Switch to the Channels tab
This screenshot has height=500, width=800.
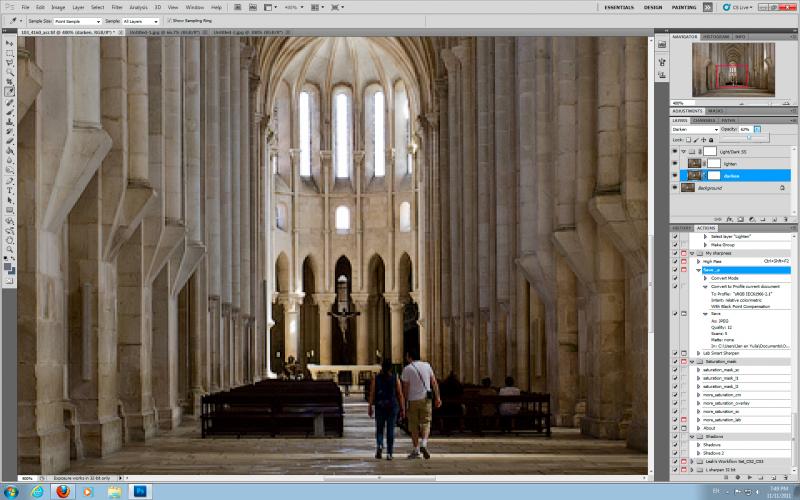click(x=704, y=120)
